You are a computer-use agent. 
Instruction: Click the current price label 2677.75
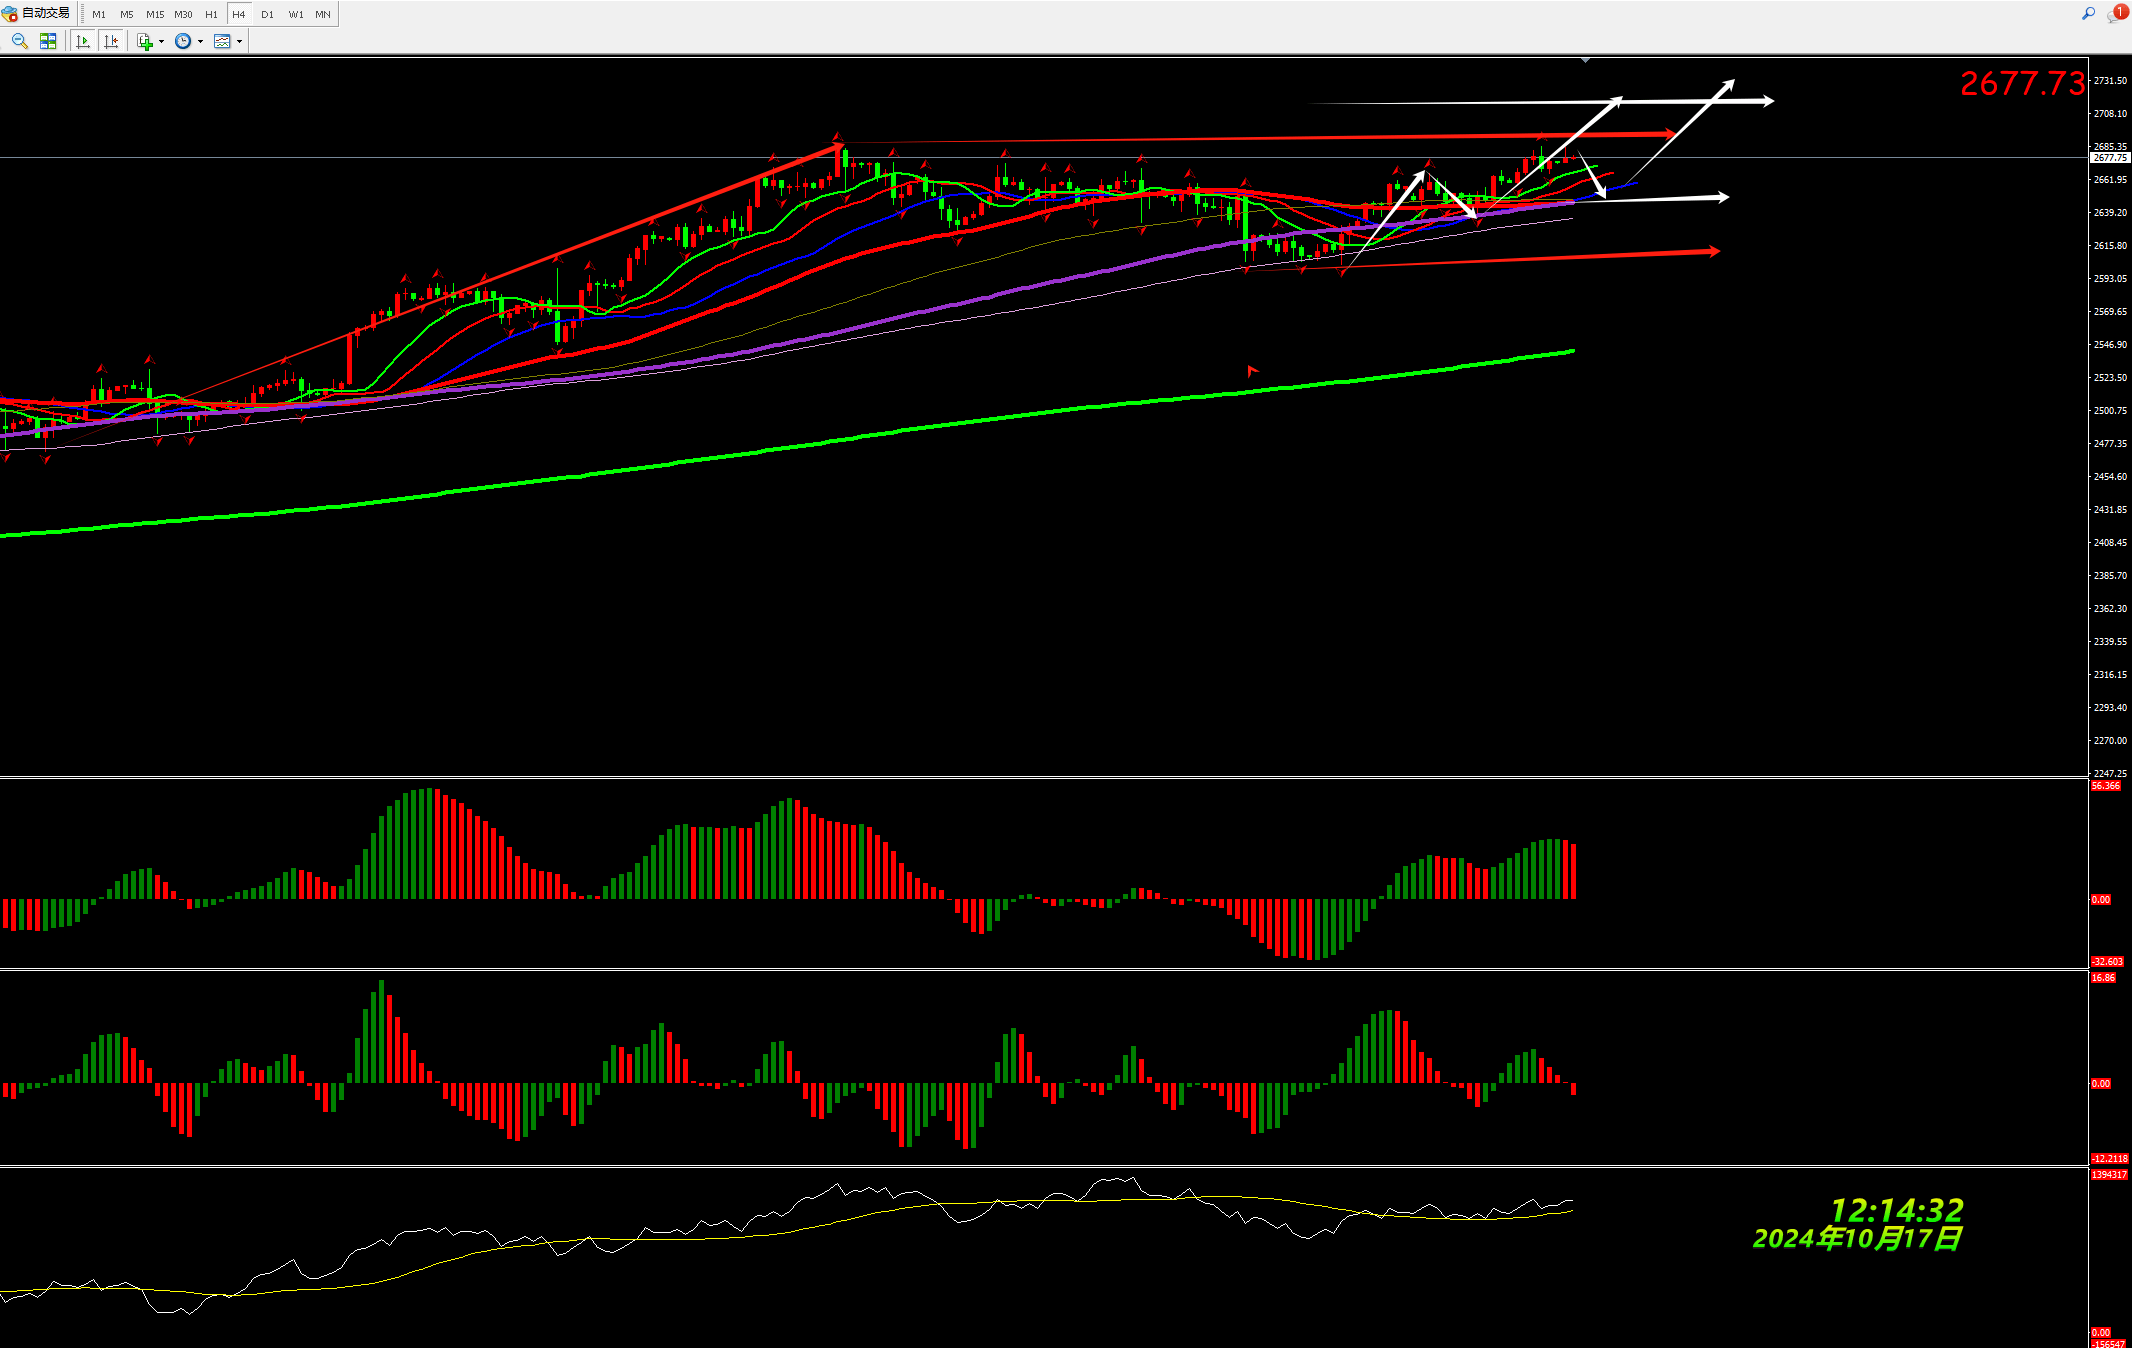pos(2110,158)
